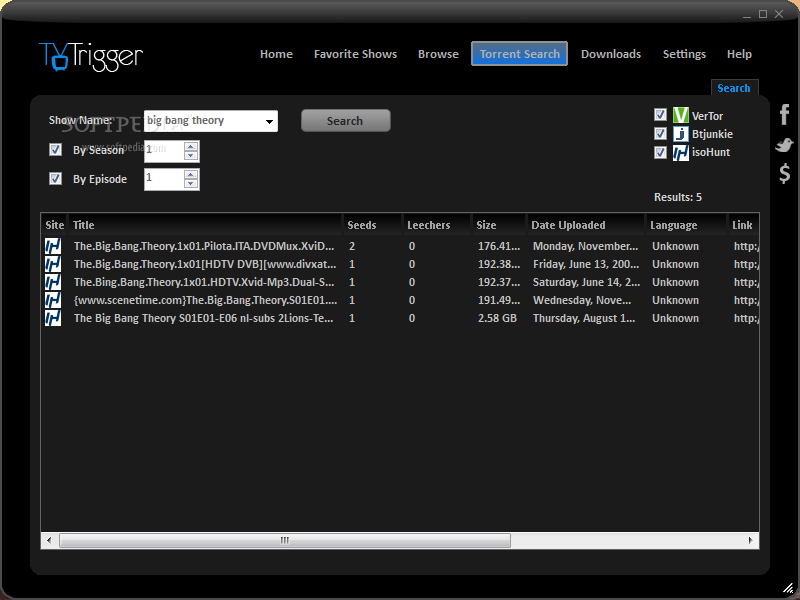Click the TVTrigger logo
Image resolution: width=800 pixels, height=600 pixels.
[x=91, y=56]
